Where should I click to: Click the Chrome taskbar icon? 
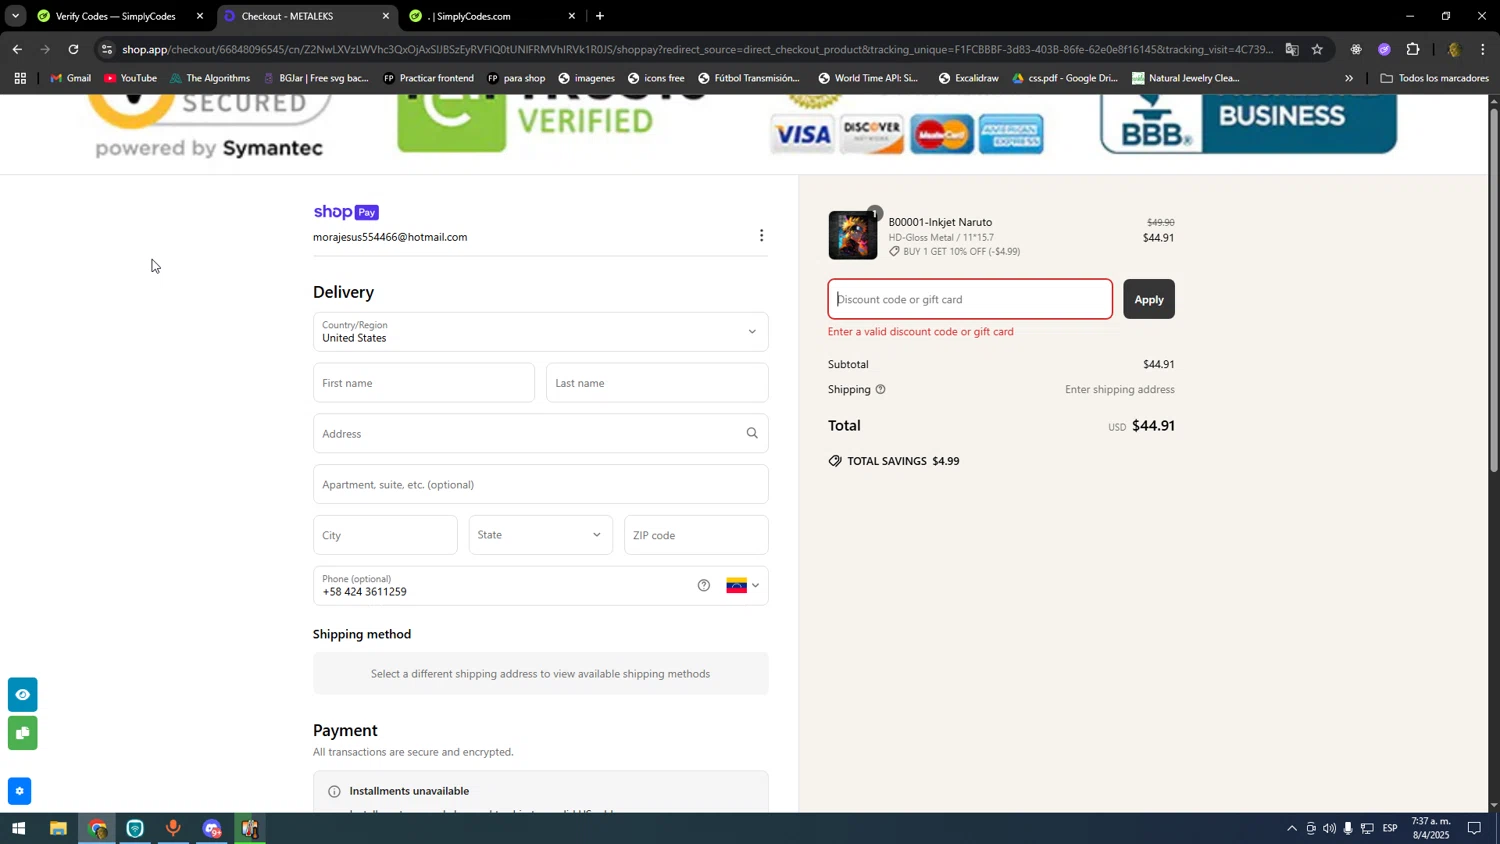[x=97, y=828]
